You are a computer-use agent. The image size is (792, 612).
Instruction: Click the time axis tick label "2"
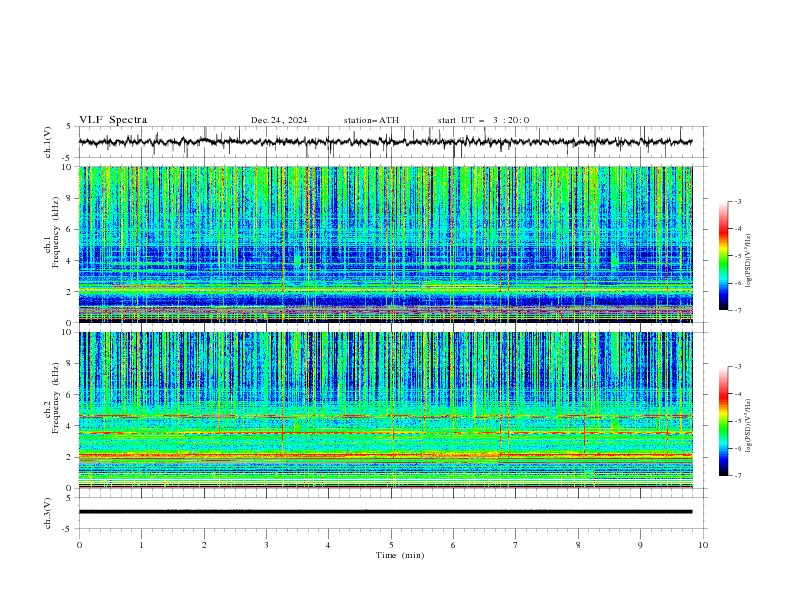(204, 545)
